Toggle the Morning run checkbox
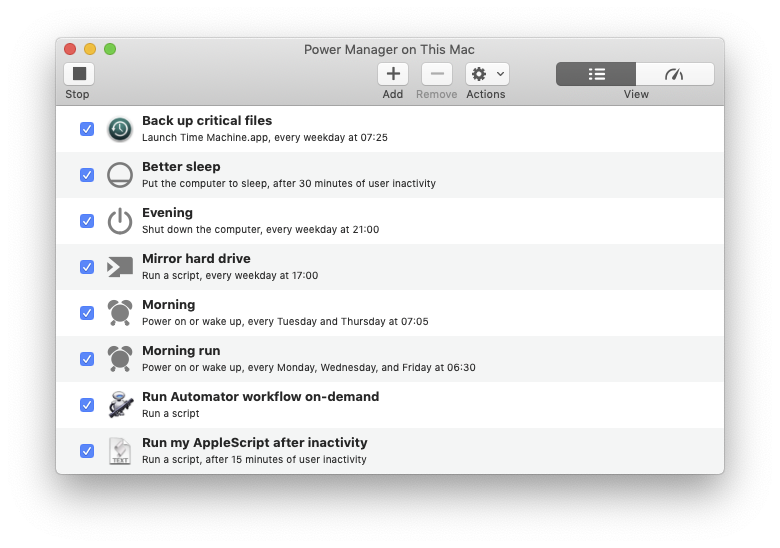The width and height of the screenshot is (780, 548). pos(87,359)
